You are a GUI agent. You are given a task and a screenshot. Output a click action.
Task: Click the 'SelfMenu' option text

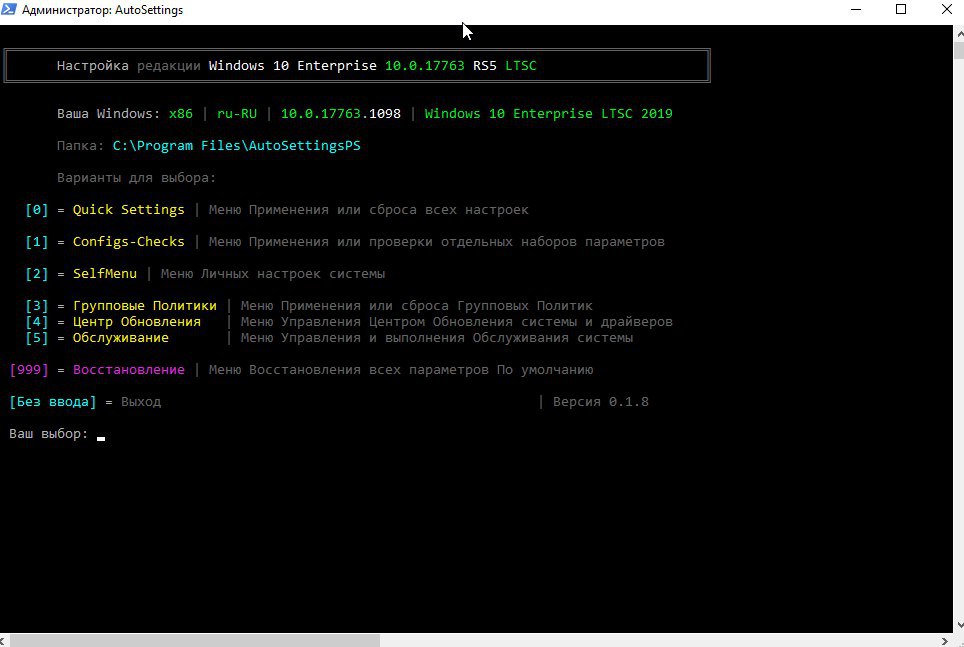tap(105, 274)
